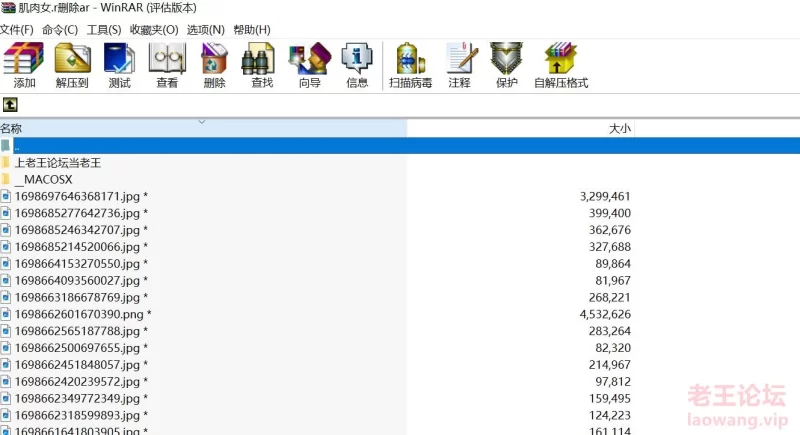Select file 1698662451848057.jpg
This screenshot has width=800, height=435.
point(81,365)
